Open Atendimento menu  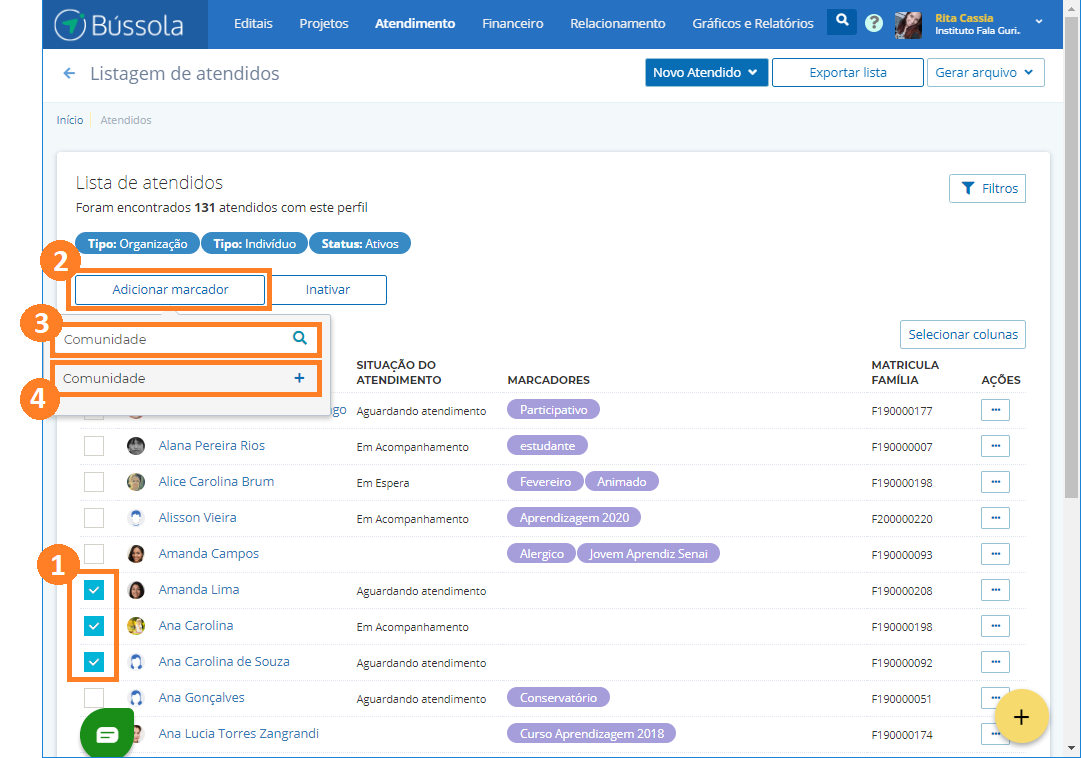[415, 23]
